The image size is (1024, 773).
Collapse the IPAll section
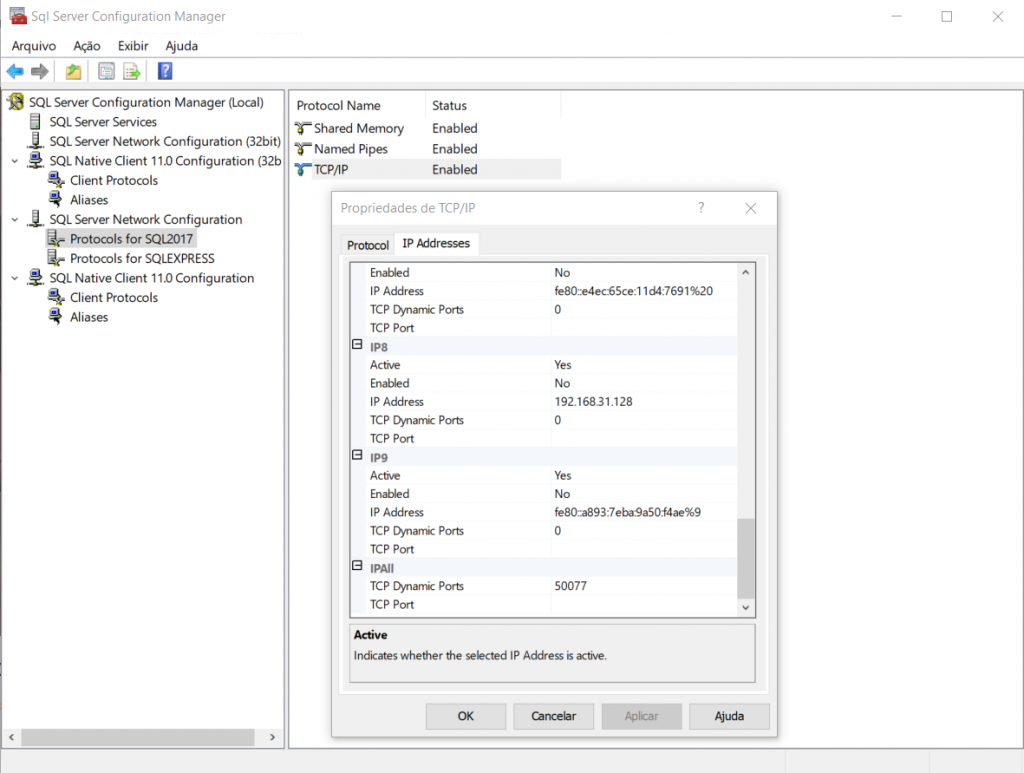357,567
